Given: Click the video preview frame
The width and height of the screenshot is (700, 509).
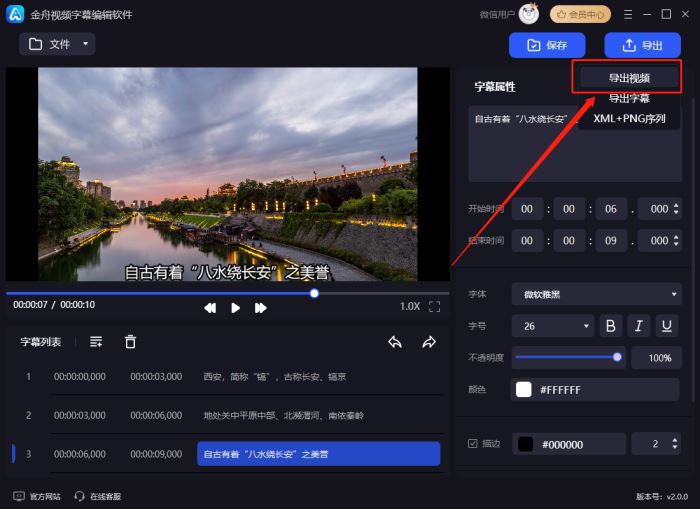Looking at the screenshot, I should coord(228,174).
